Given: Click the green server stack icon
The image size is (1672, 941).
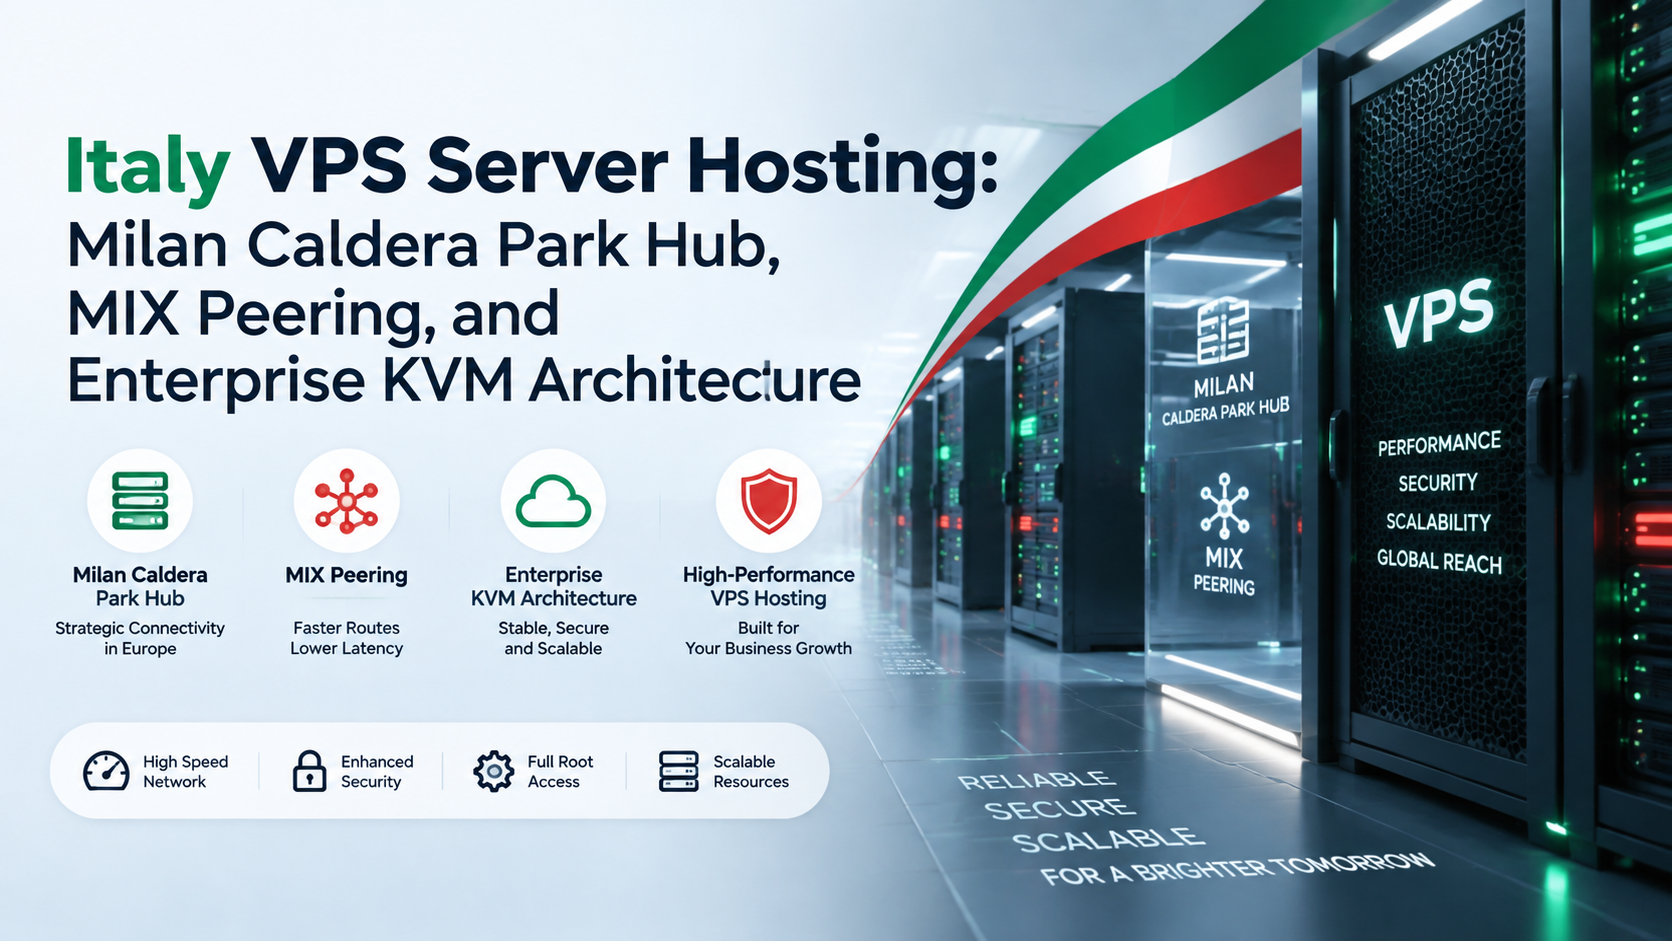Looking at the screenshot, I should point(140,501).
